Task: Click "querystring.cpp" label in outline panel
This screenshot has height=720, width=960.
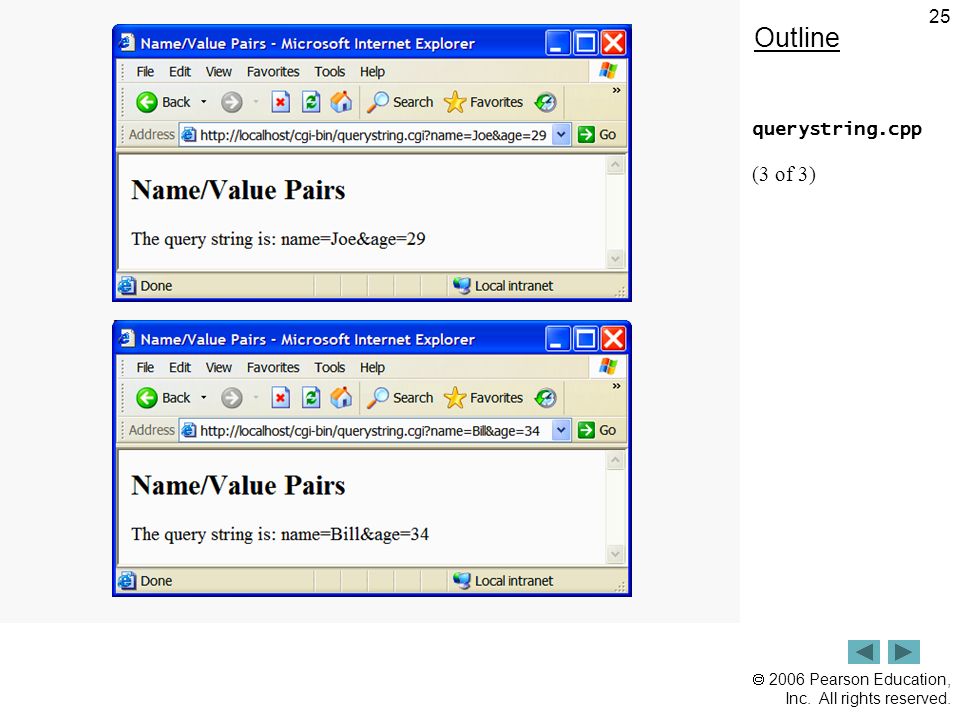Action: point(837,129)
